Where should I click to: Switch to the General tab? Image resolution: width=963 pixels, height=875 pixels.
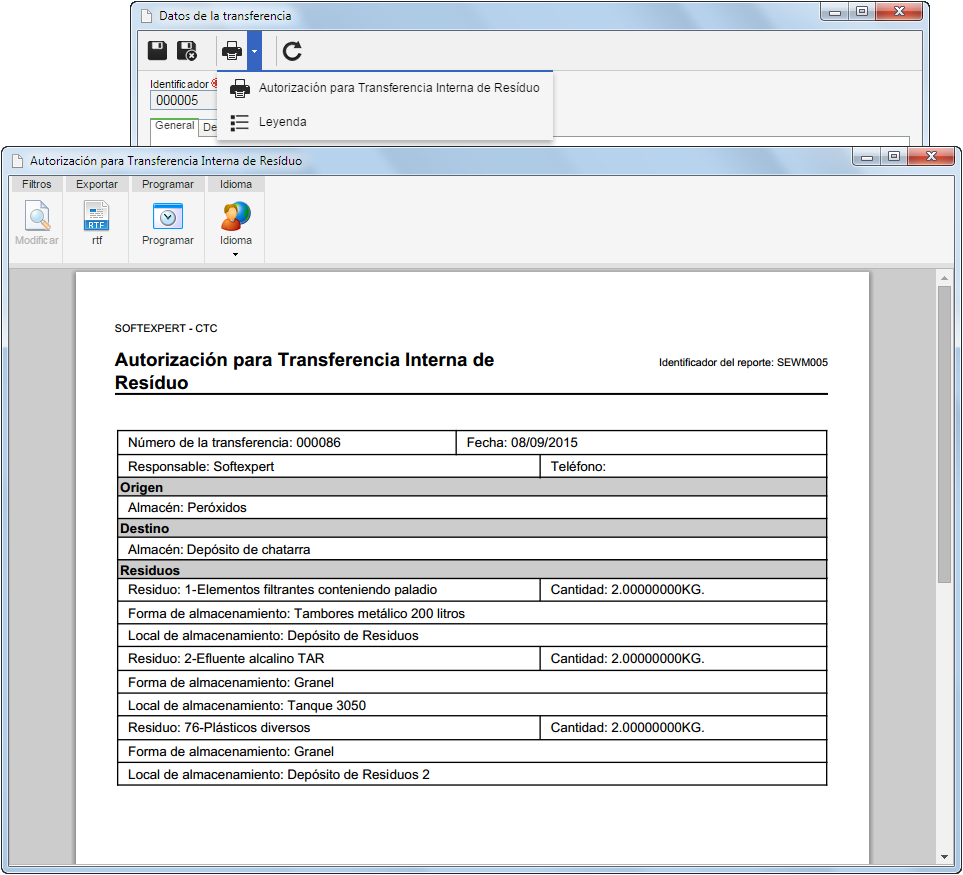[174, 125]
